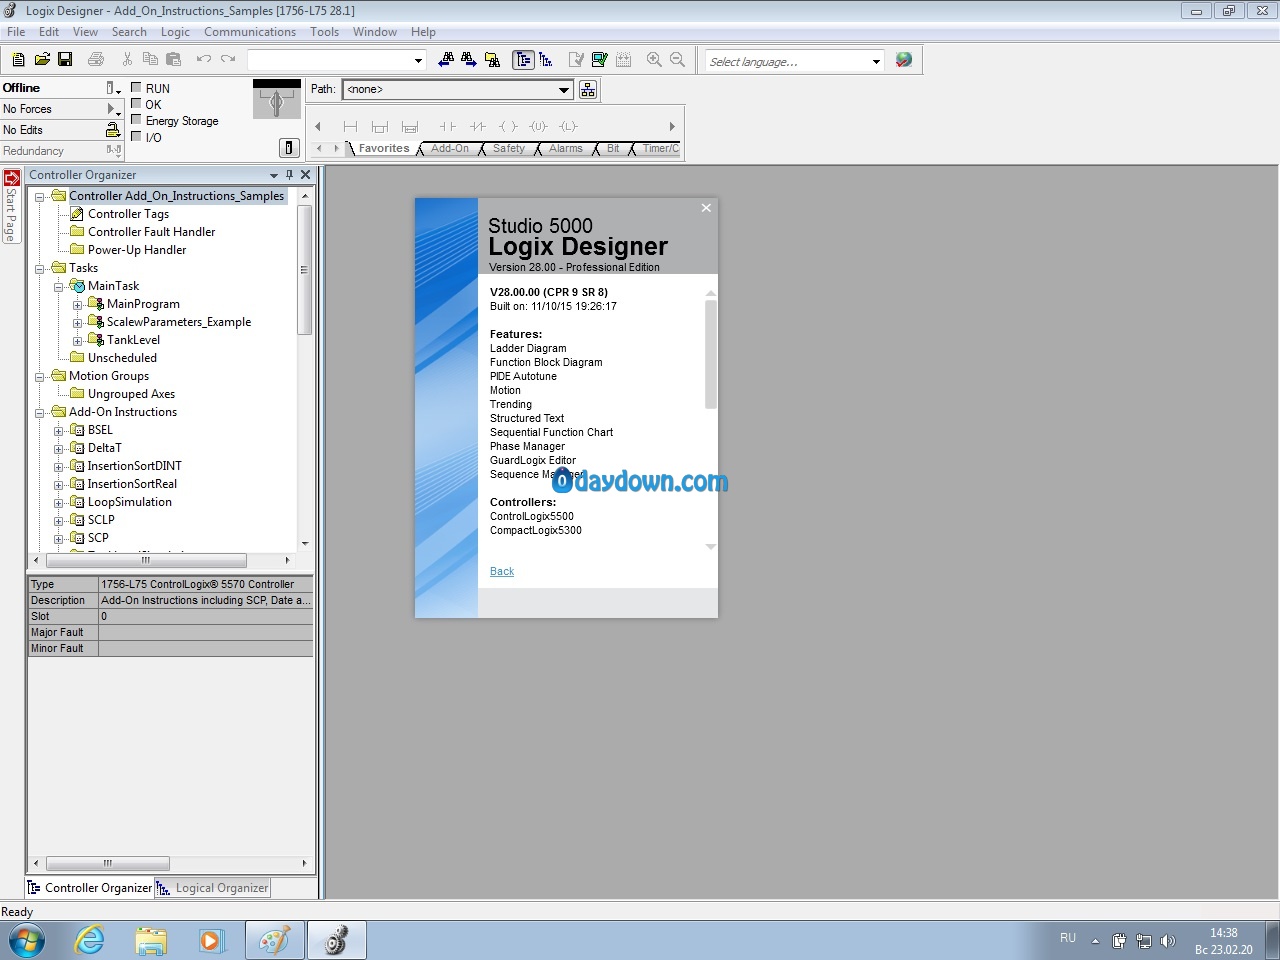Click the Find All binoculars icon
This screenshot has height=960, width=1280.
pos(492,60)
